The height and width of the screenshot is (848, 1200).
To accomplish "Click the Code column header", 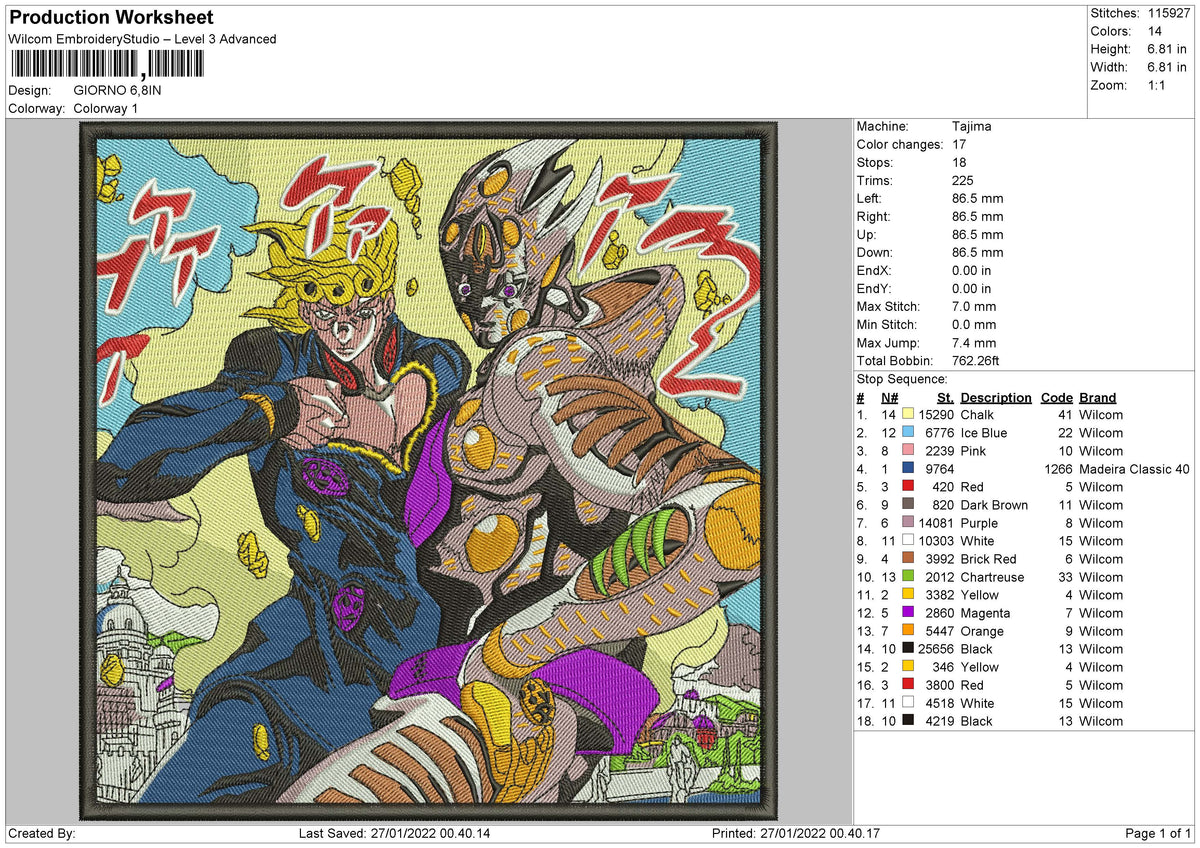I will tap(1056, 397).
